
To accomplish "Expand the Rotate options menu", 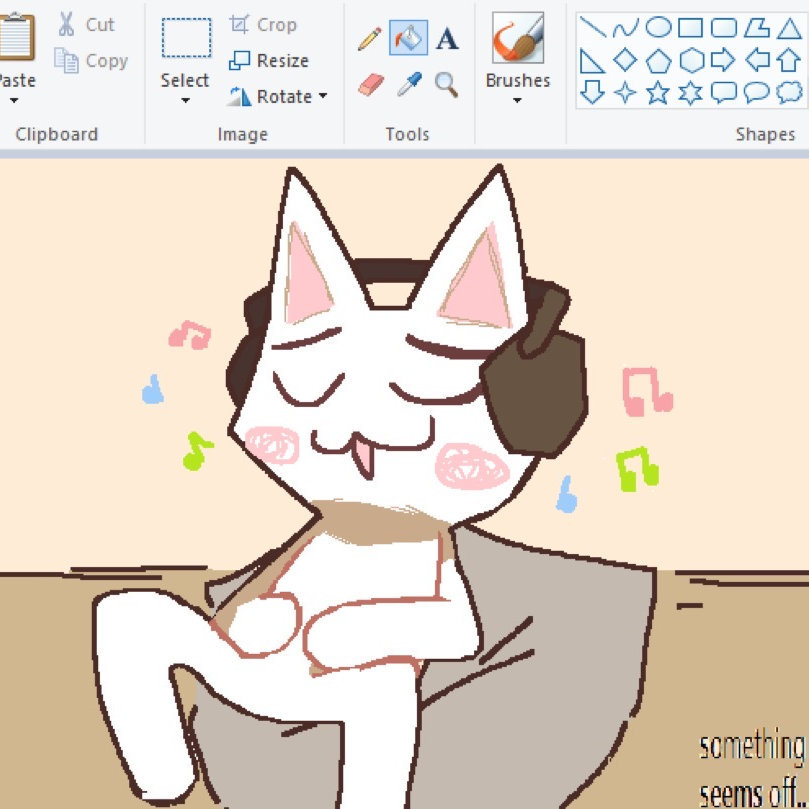I will tap(323, 97).
